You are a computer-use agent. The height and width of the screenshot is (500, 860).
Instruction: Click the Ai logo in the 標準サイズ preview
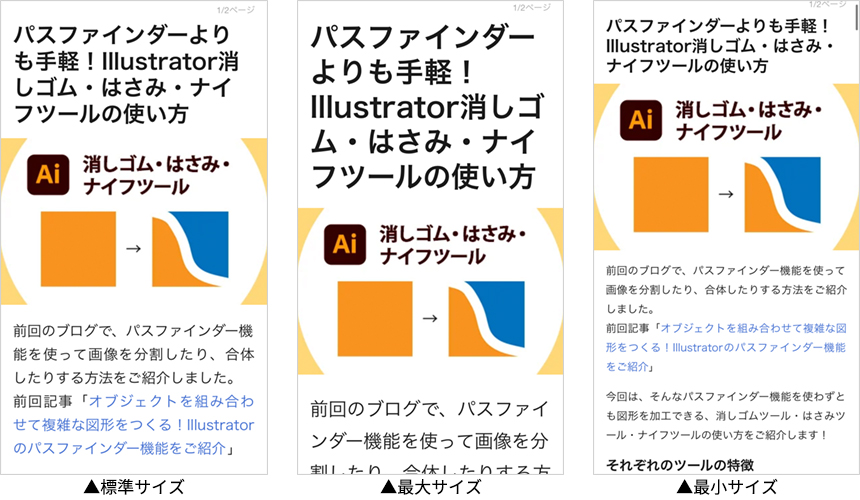pos(48,175)
